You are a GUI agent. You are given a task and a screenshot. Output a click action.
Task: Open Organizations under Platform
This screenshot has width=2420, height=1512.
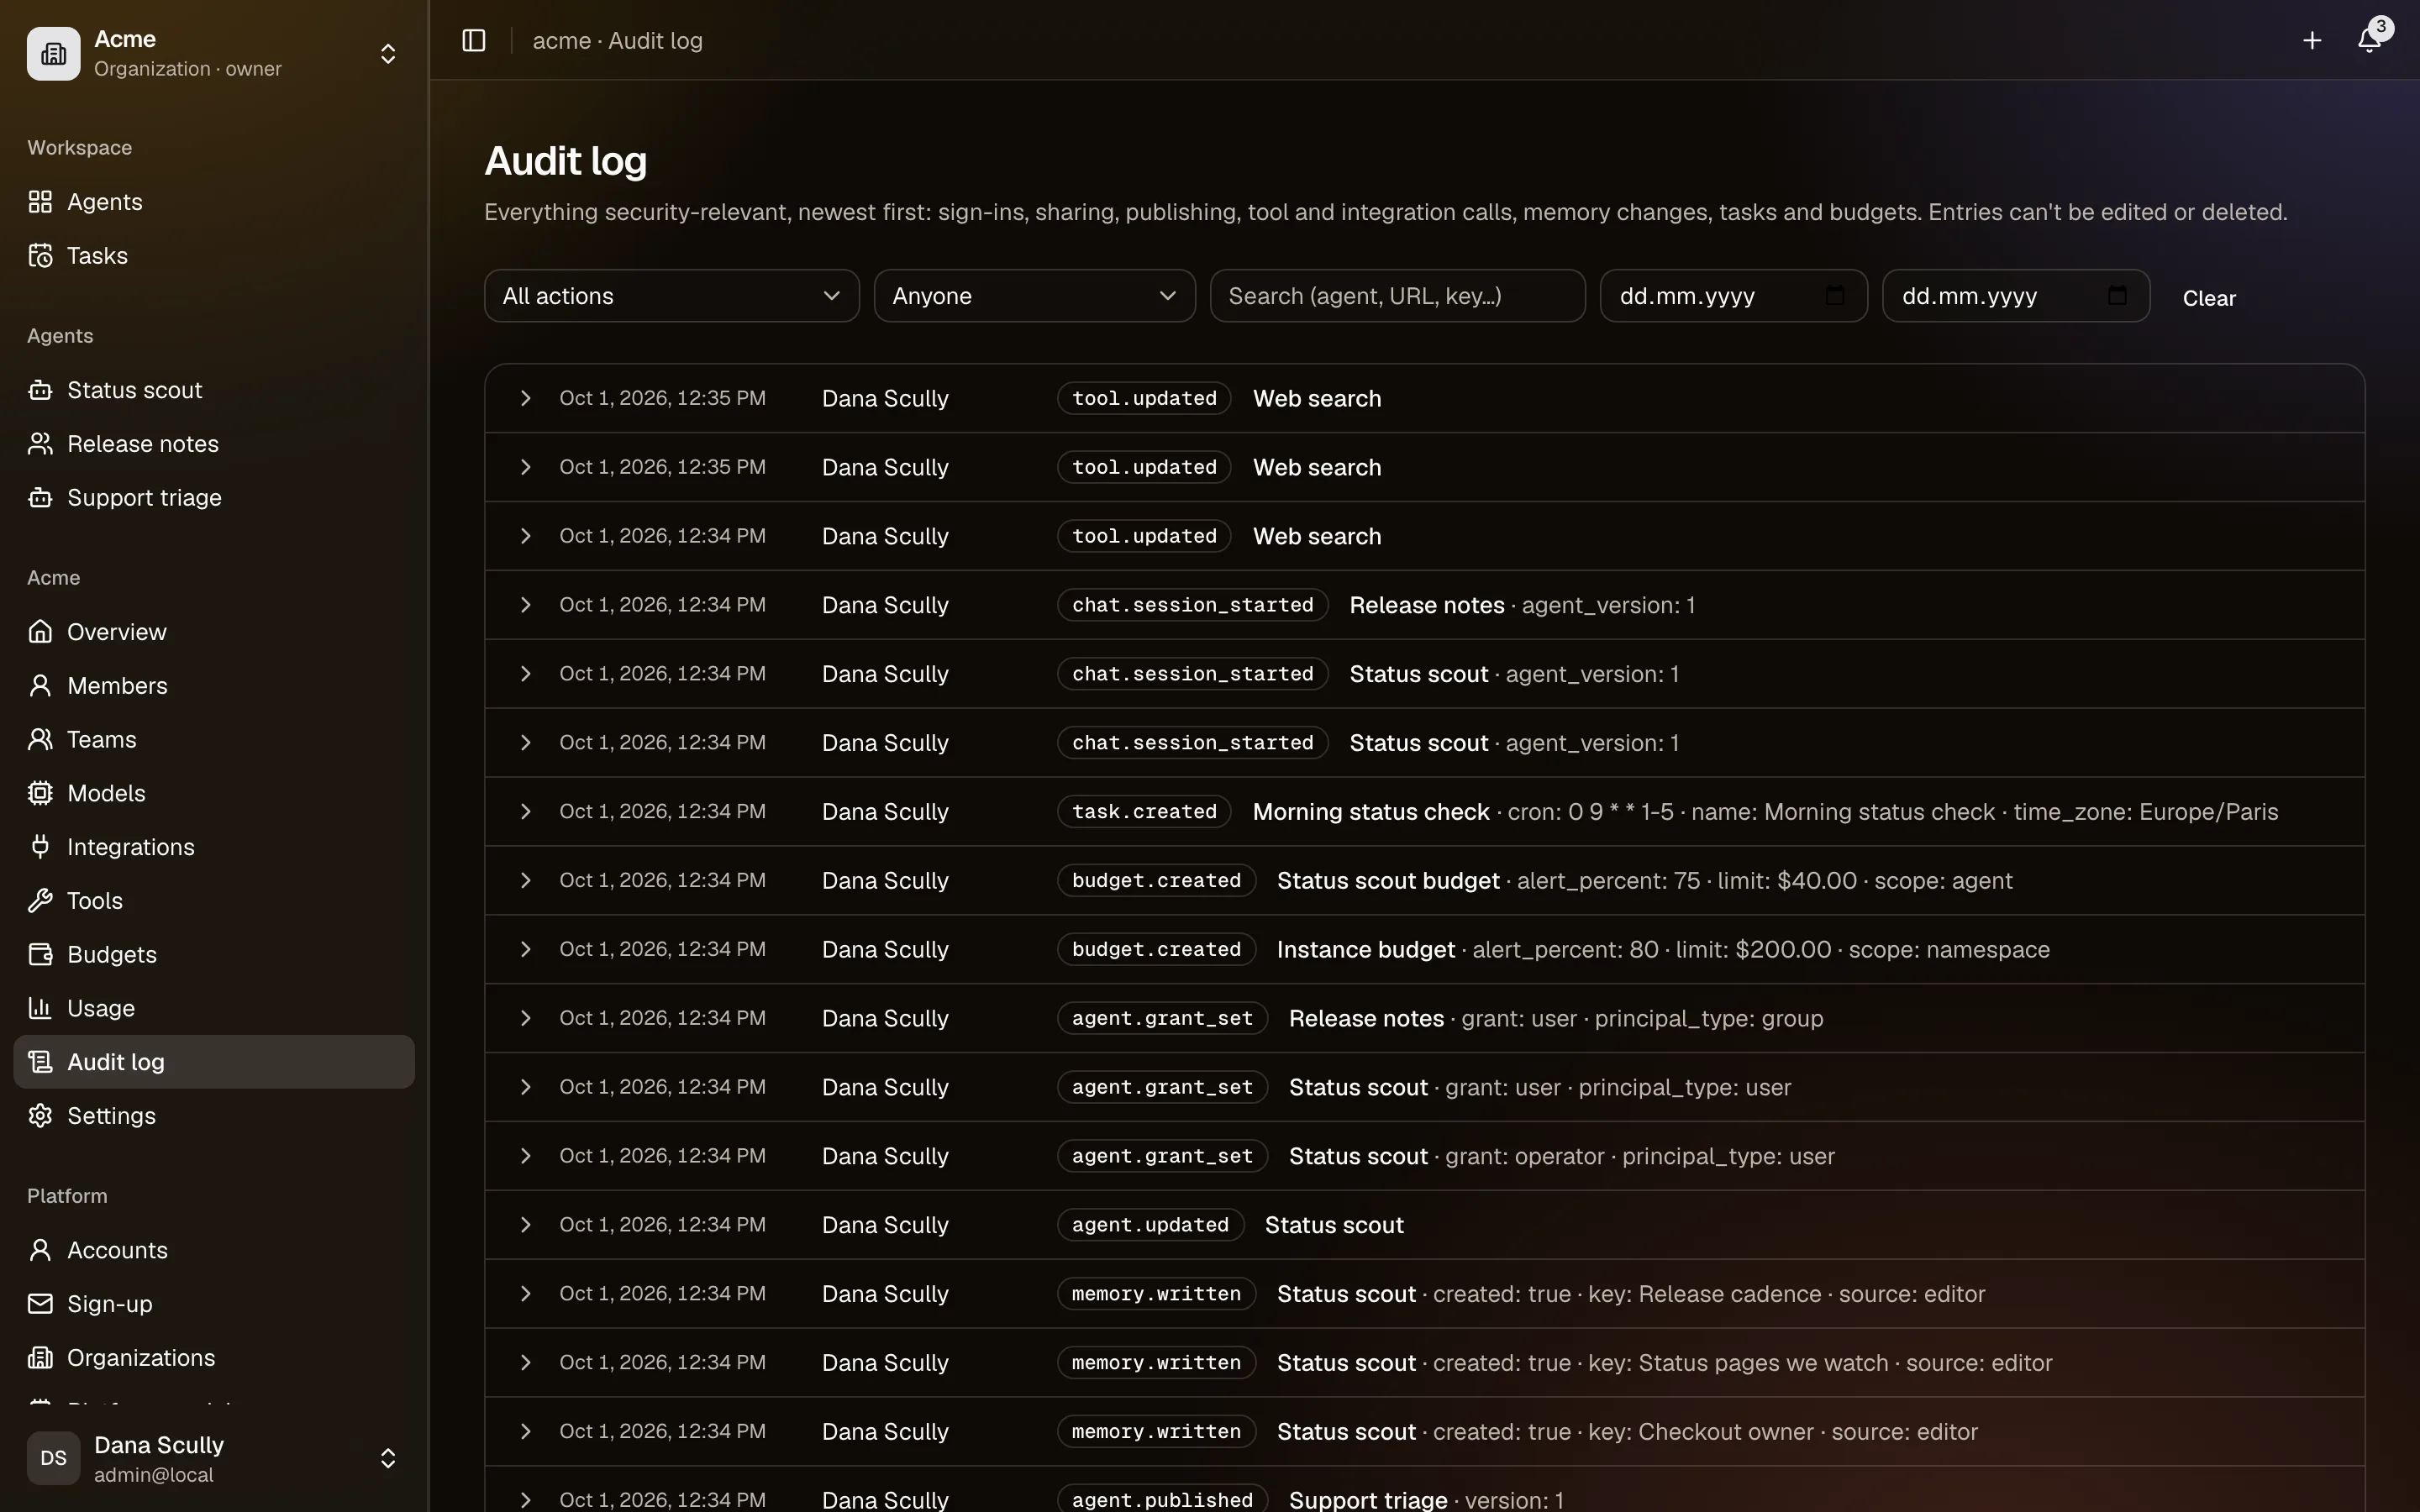214,1358
